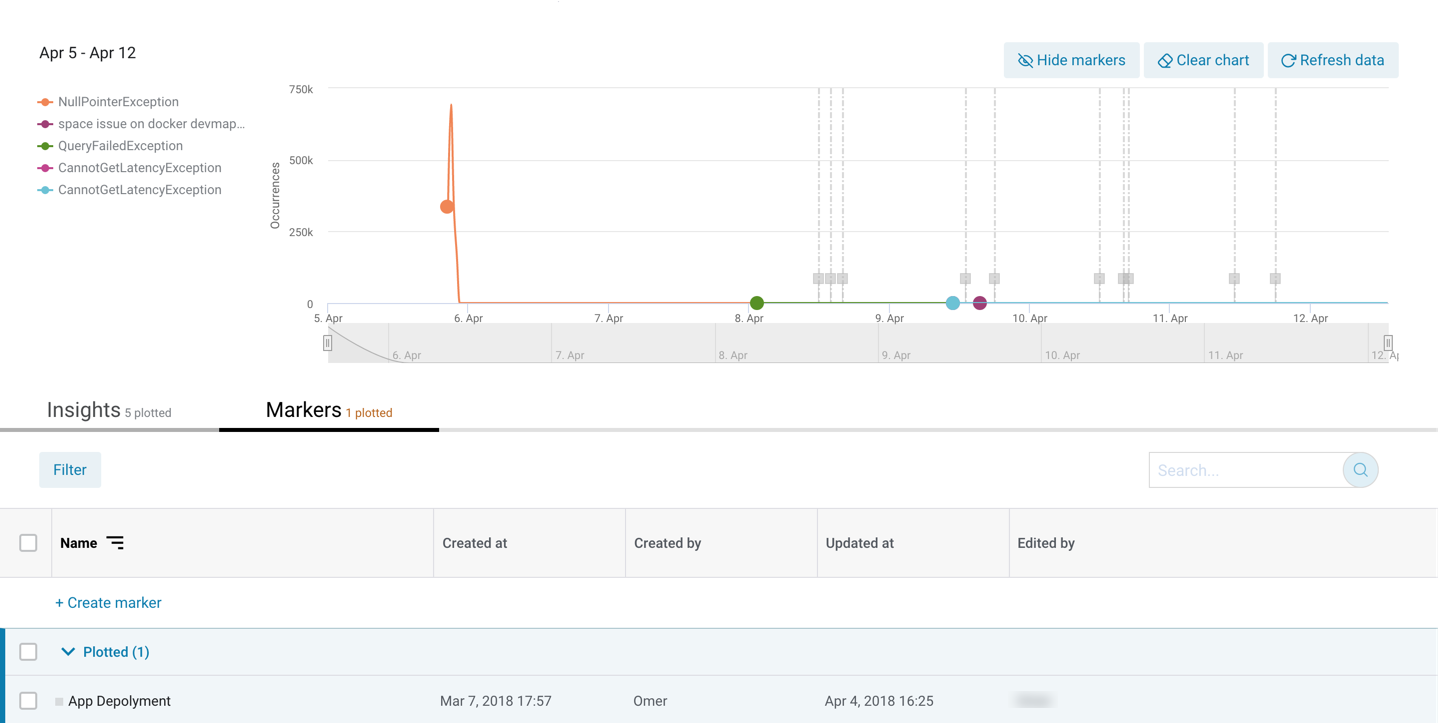Click the Hide markers button

(x=1071, y=60)
